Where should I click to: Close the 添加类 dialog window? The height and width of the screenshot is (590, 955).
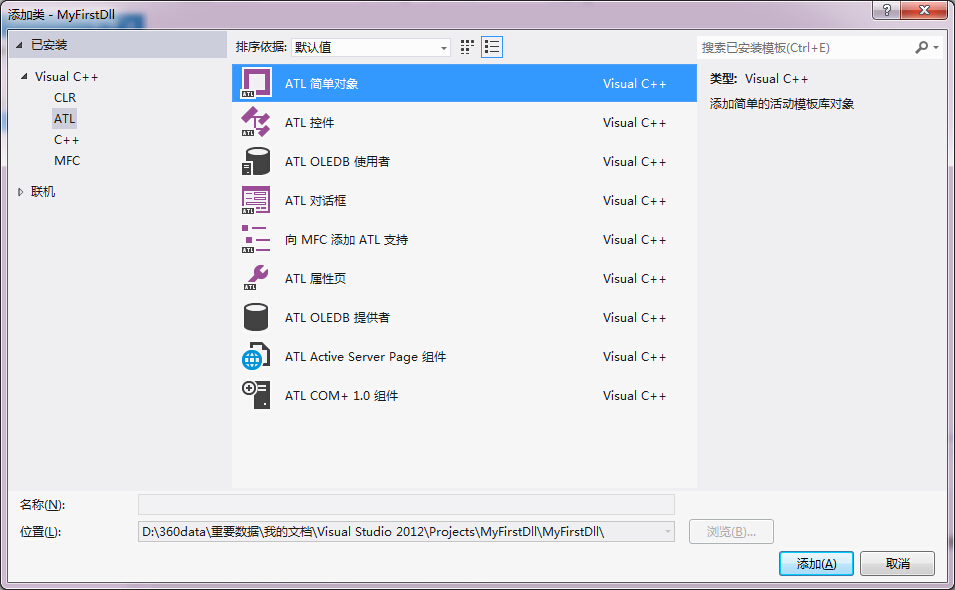coord(924,10)
